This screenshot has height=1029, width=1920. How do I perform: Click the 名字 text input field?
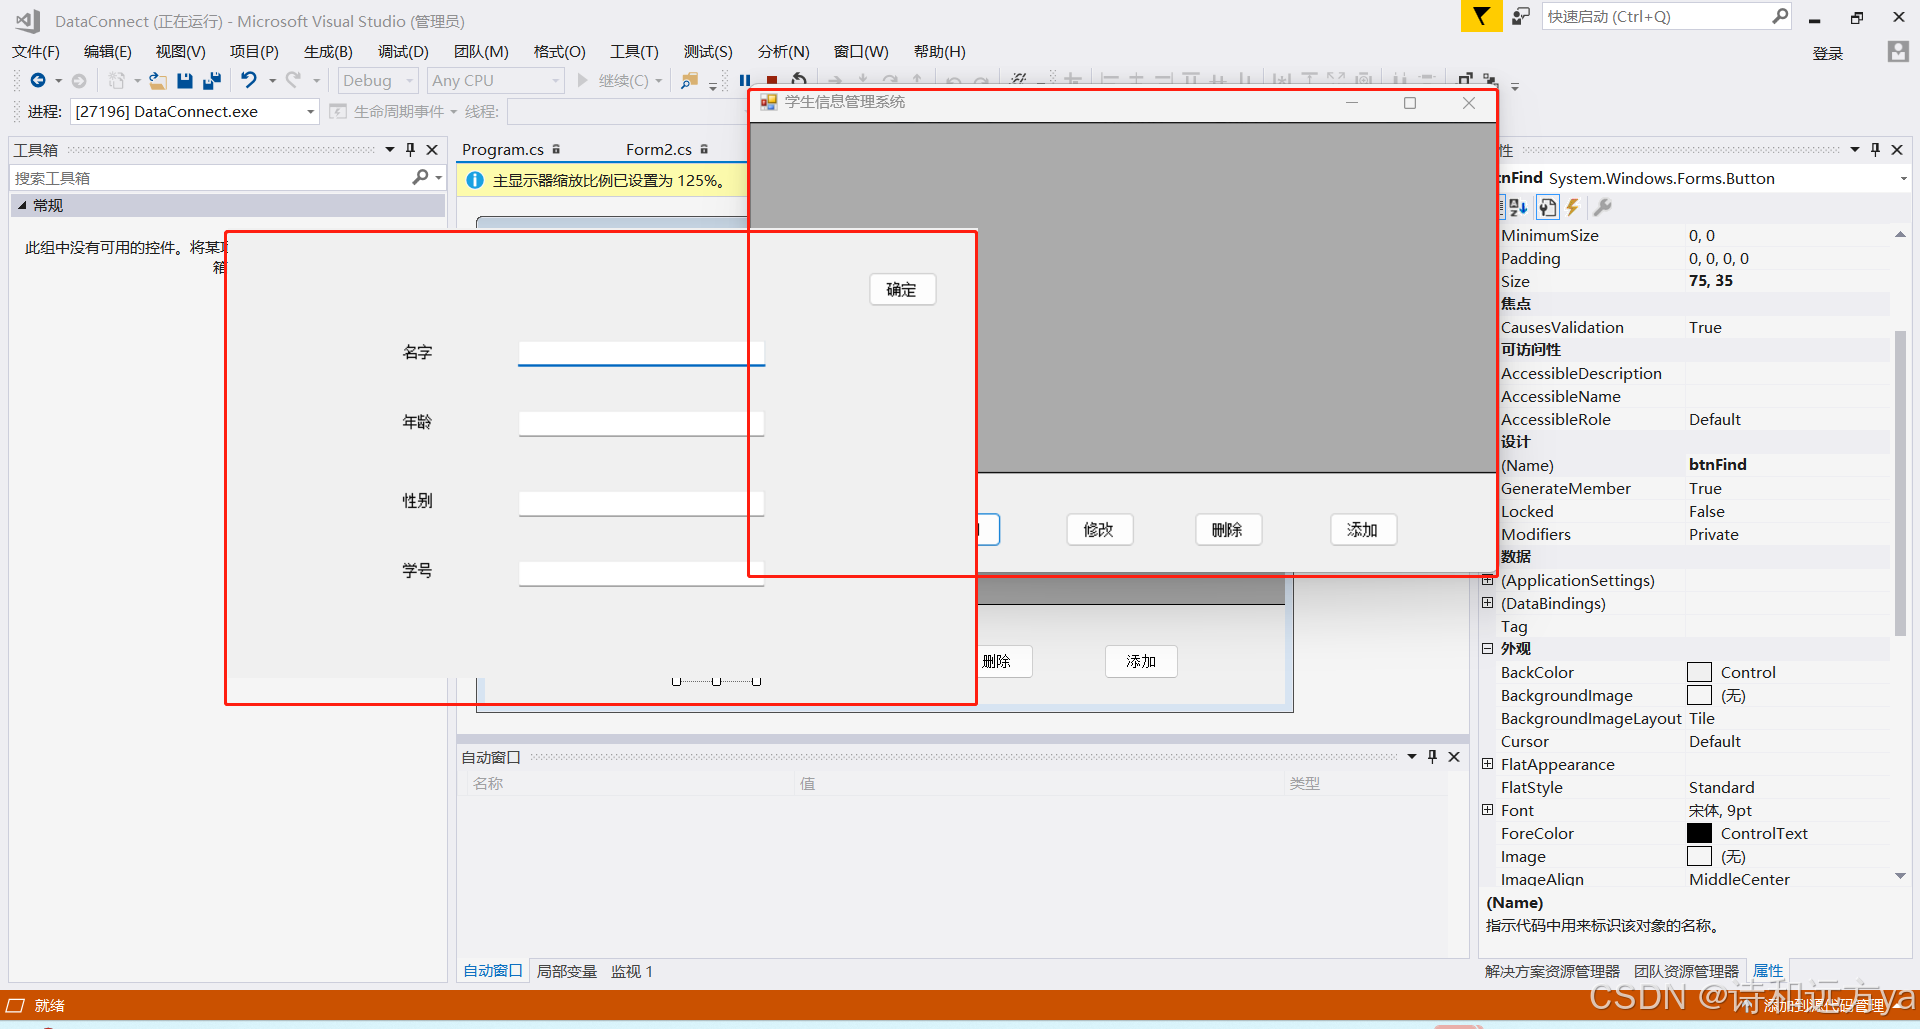click(641, 353)
